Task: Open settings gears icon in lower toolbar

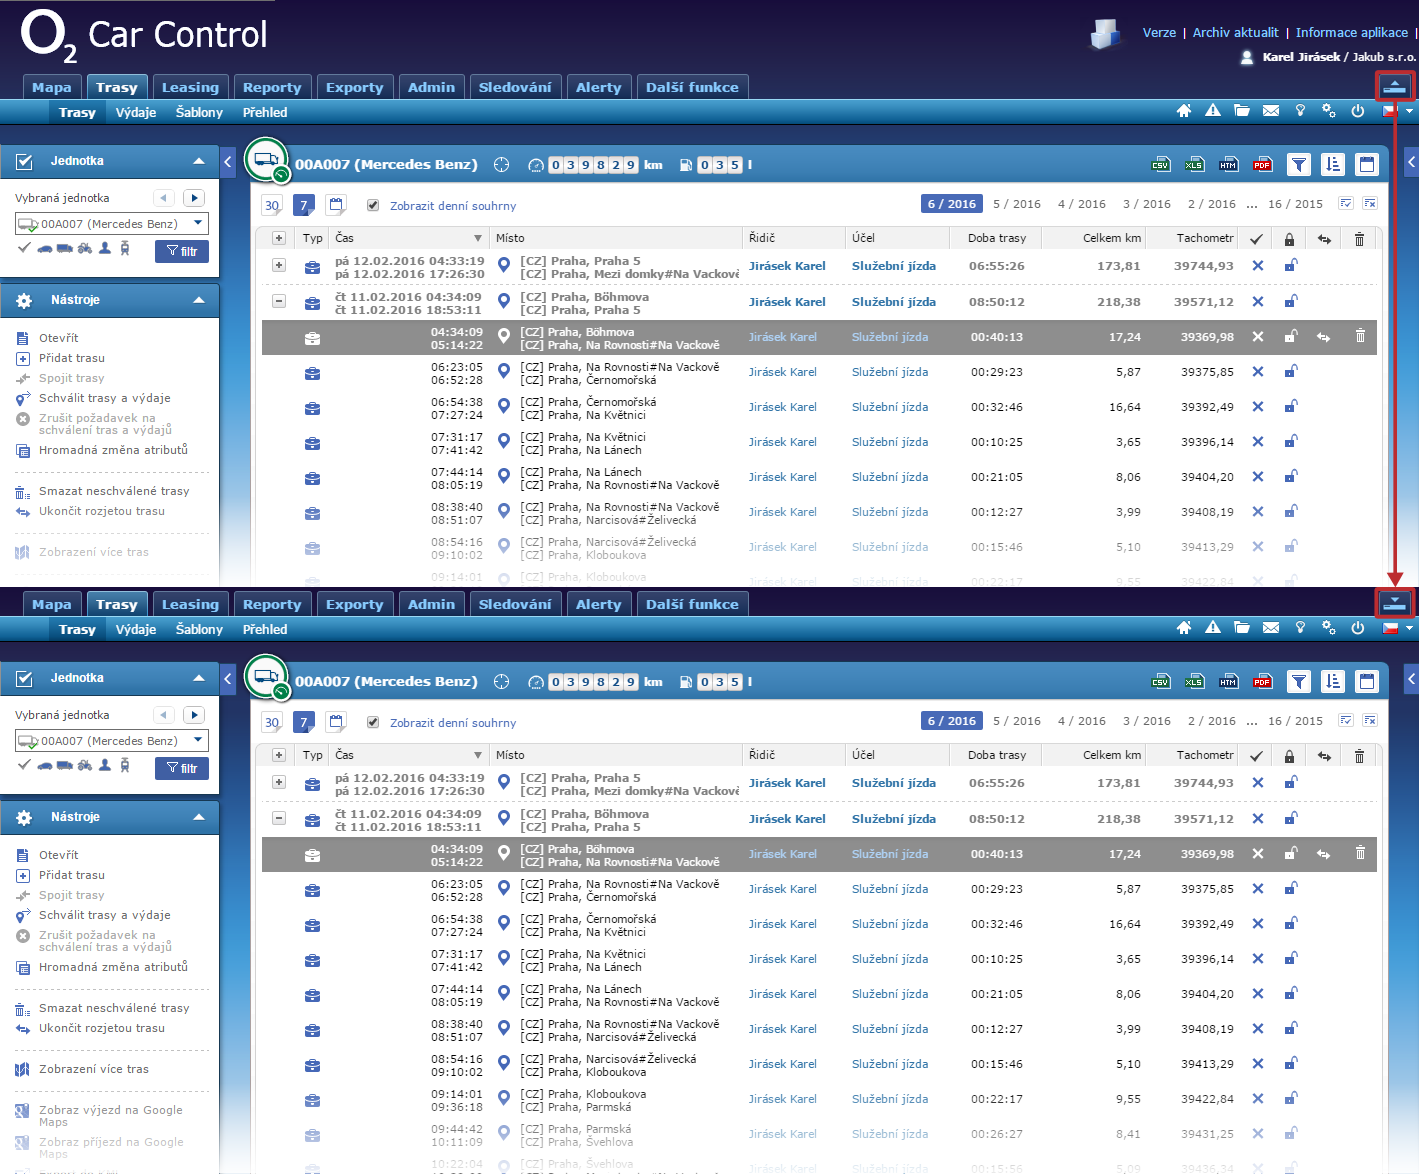Action: 1329,628
